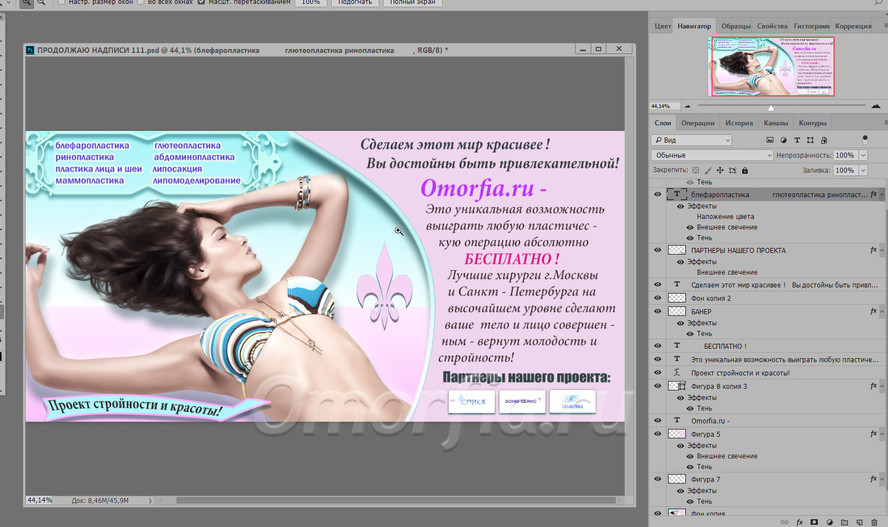Toggle visibility of Omorfia.ru - layer

pos(658,421)
